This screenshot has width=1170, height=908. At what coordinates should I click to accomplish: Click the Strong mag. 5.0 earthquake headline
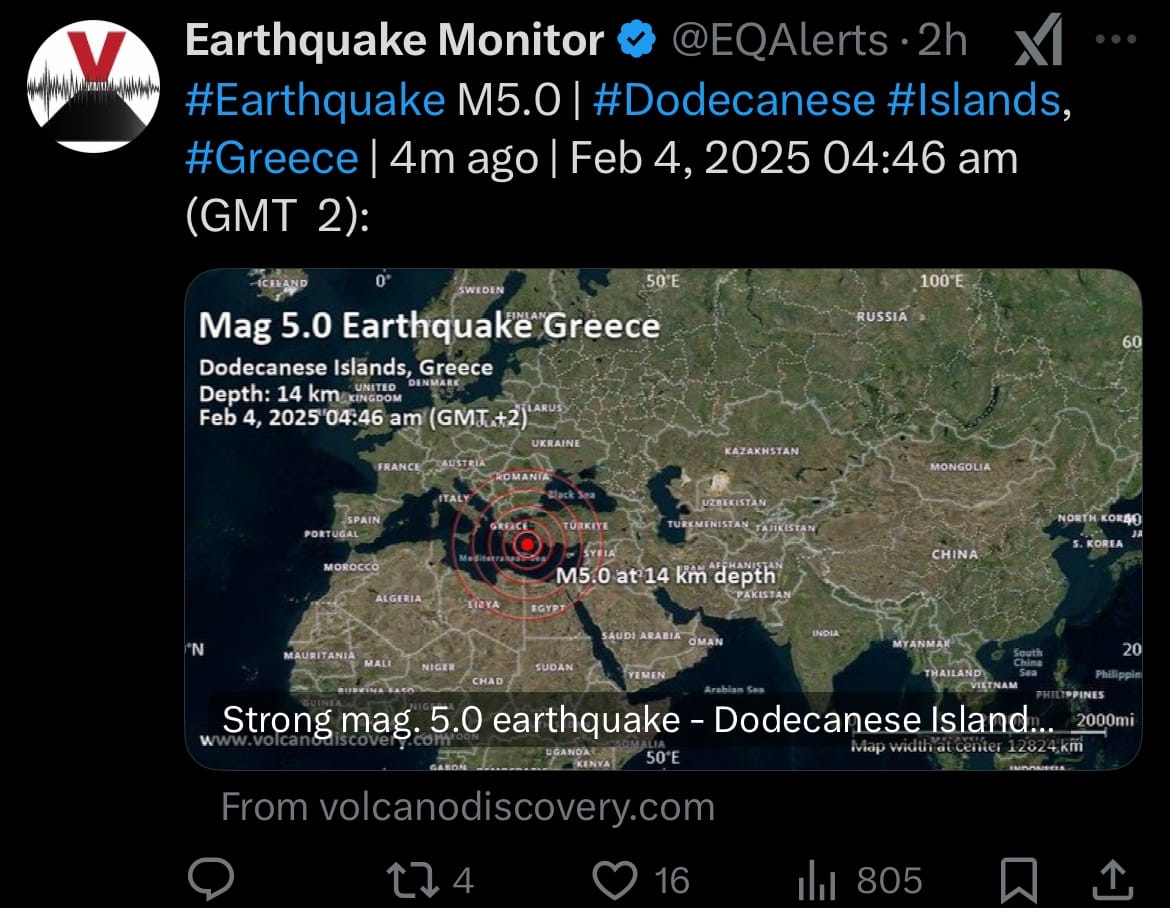pos(638,720)
